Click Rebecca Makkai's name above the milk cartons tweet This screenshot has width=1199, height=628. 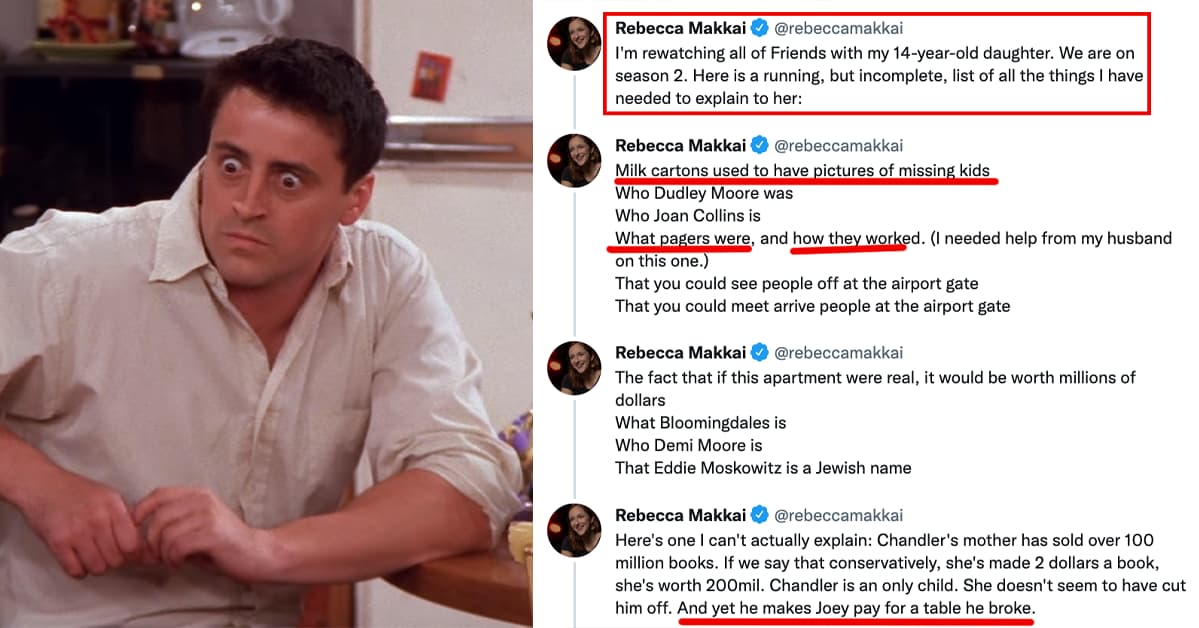tap(680, 145)
